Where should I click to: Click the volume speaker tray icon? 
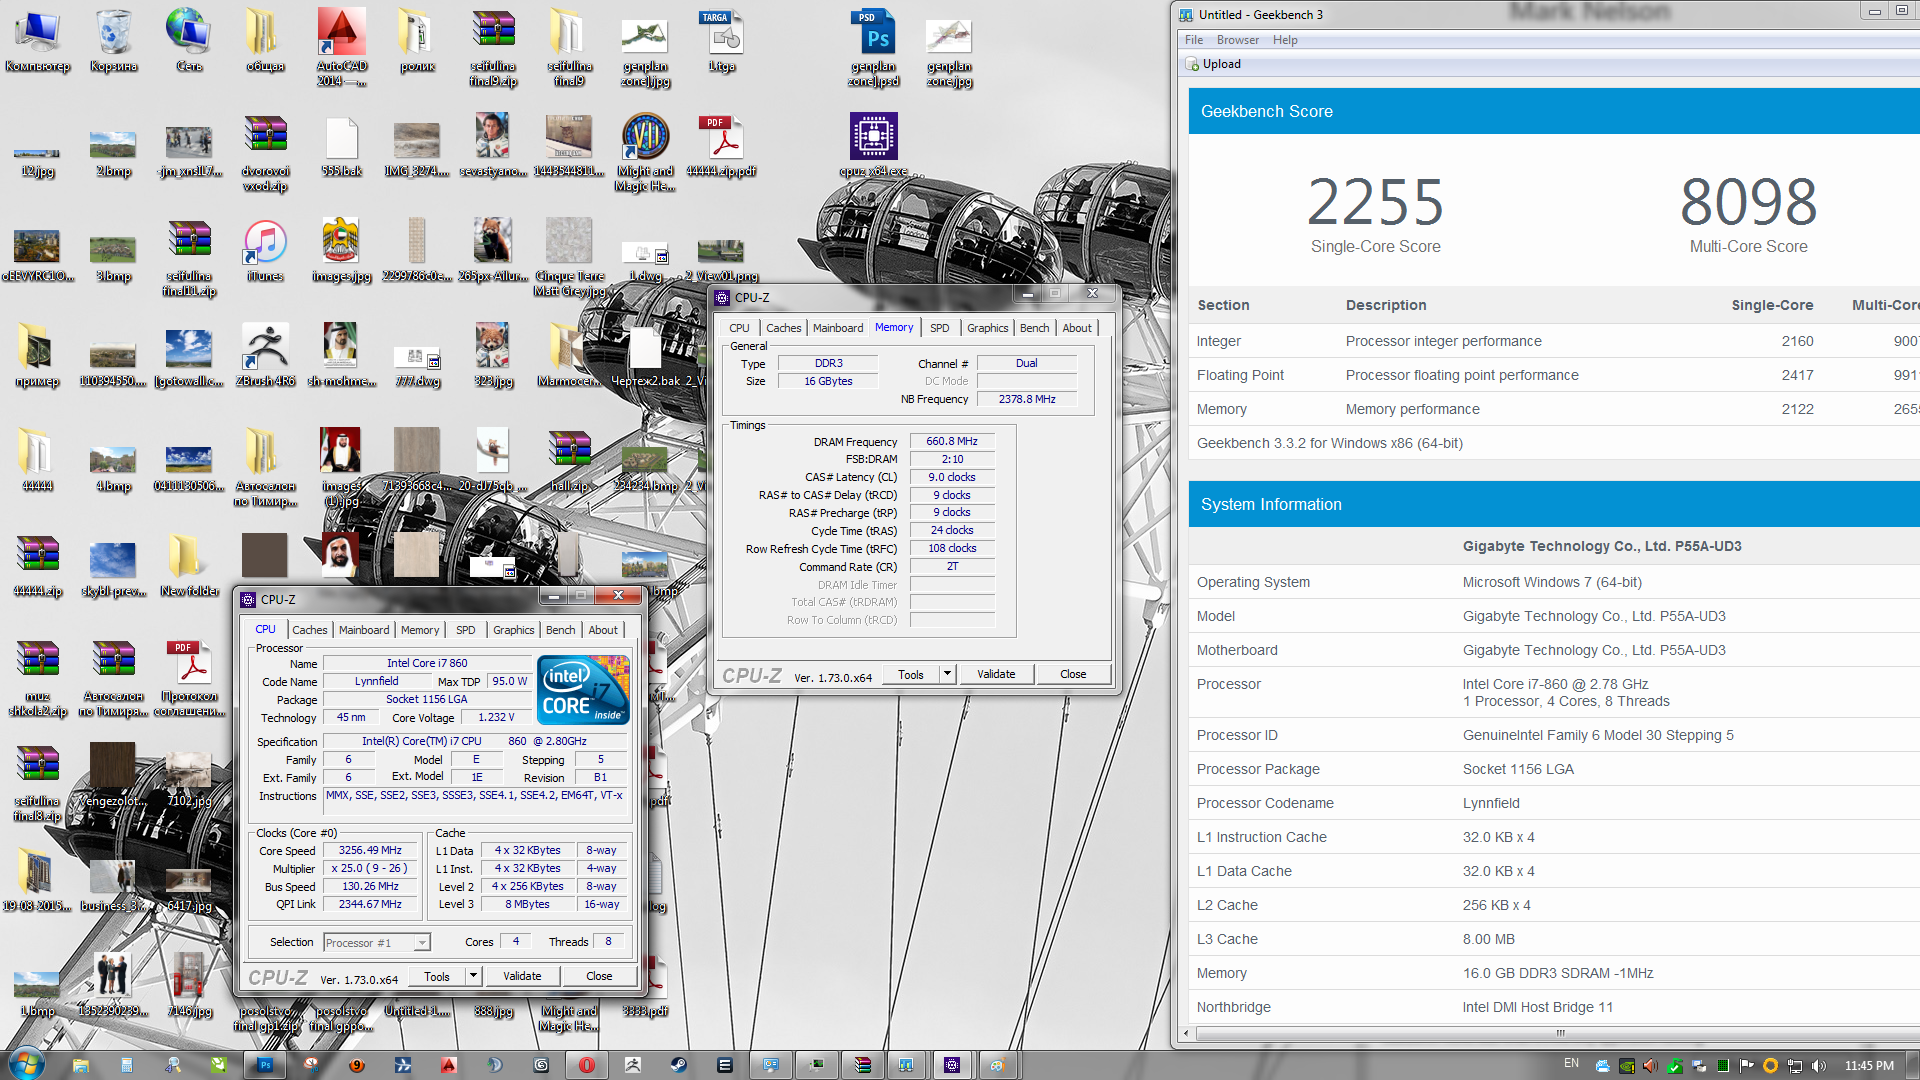coord(1819,1065)
